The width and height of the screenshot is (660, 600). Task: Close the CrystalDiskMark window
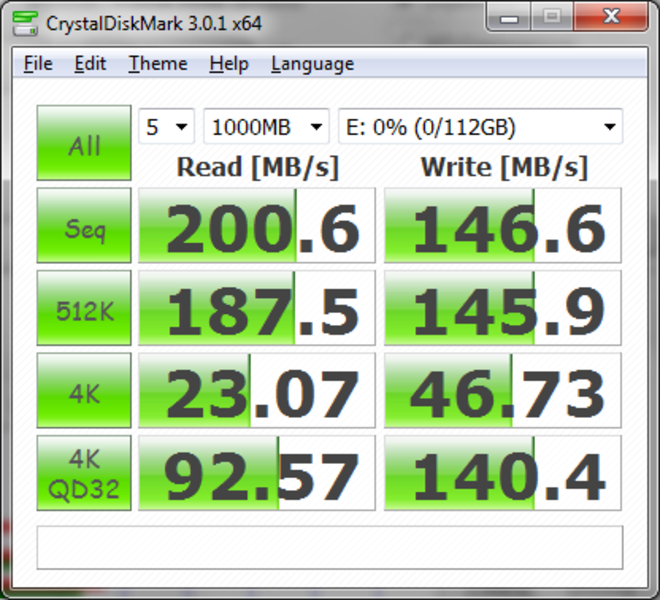tap(611, 17)
